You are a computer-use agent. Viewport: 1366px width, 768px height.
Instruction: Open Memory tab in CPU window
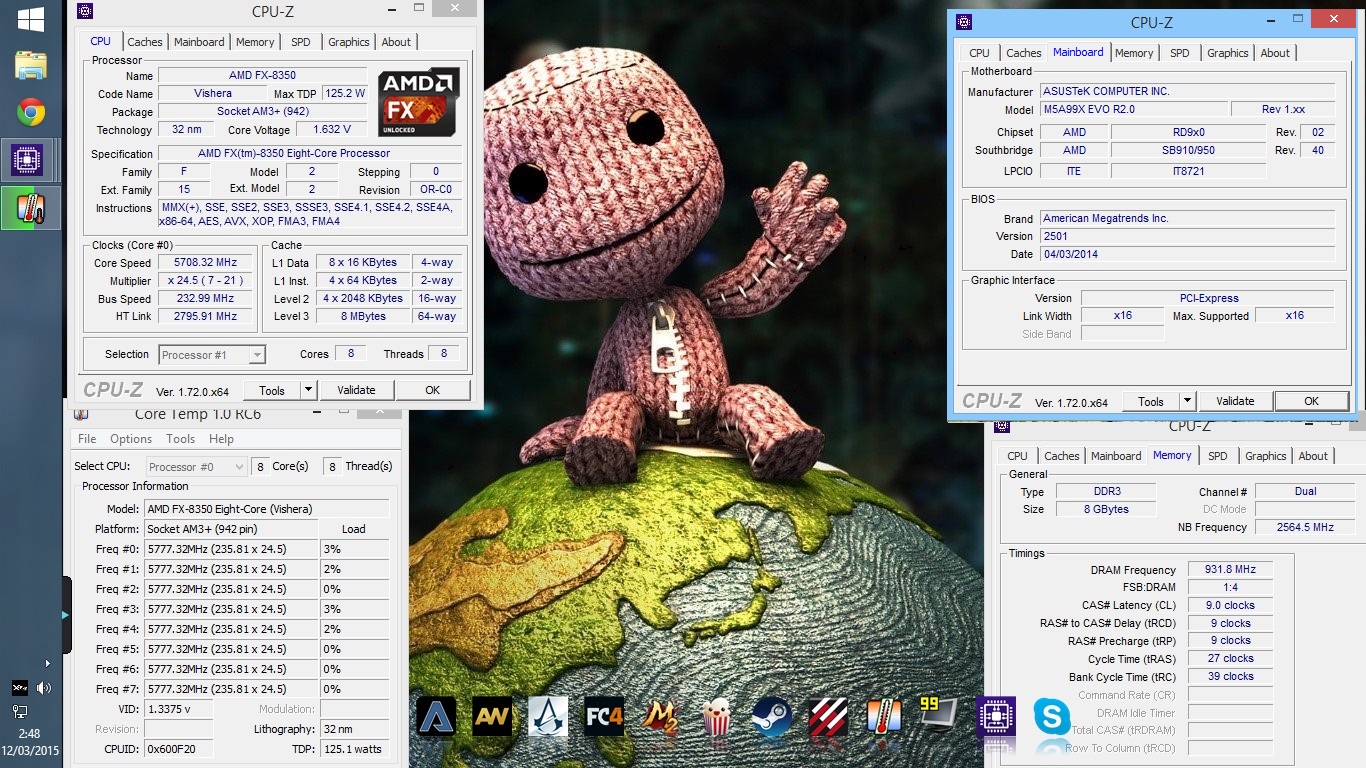click(x=255, y=42)
